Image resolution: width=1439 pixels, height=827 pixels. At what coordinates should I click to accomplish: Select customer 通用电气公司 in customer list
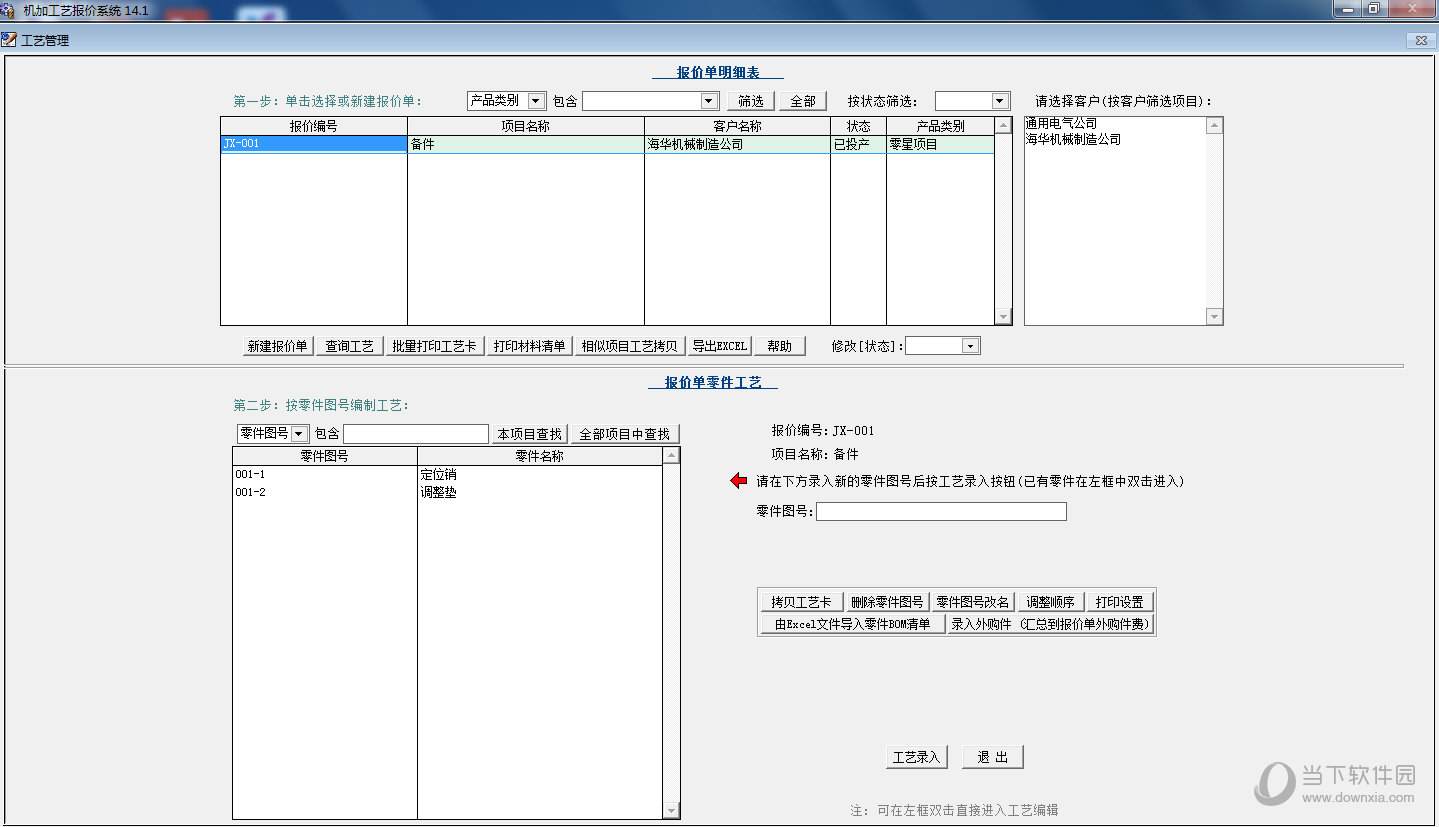(1061, 124)
